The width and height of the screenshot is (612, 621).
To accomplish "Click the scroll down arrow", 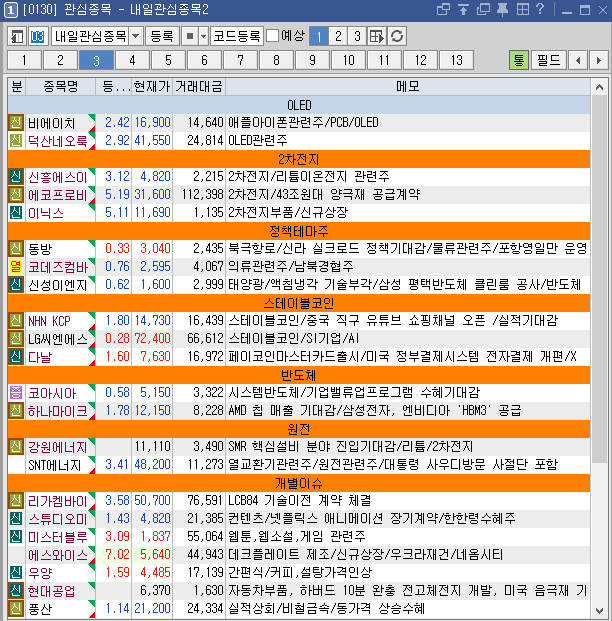I will pyautogui.click(x=599, y=610).
